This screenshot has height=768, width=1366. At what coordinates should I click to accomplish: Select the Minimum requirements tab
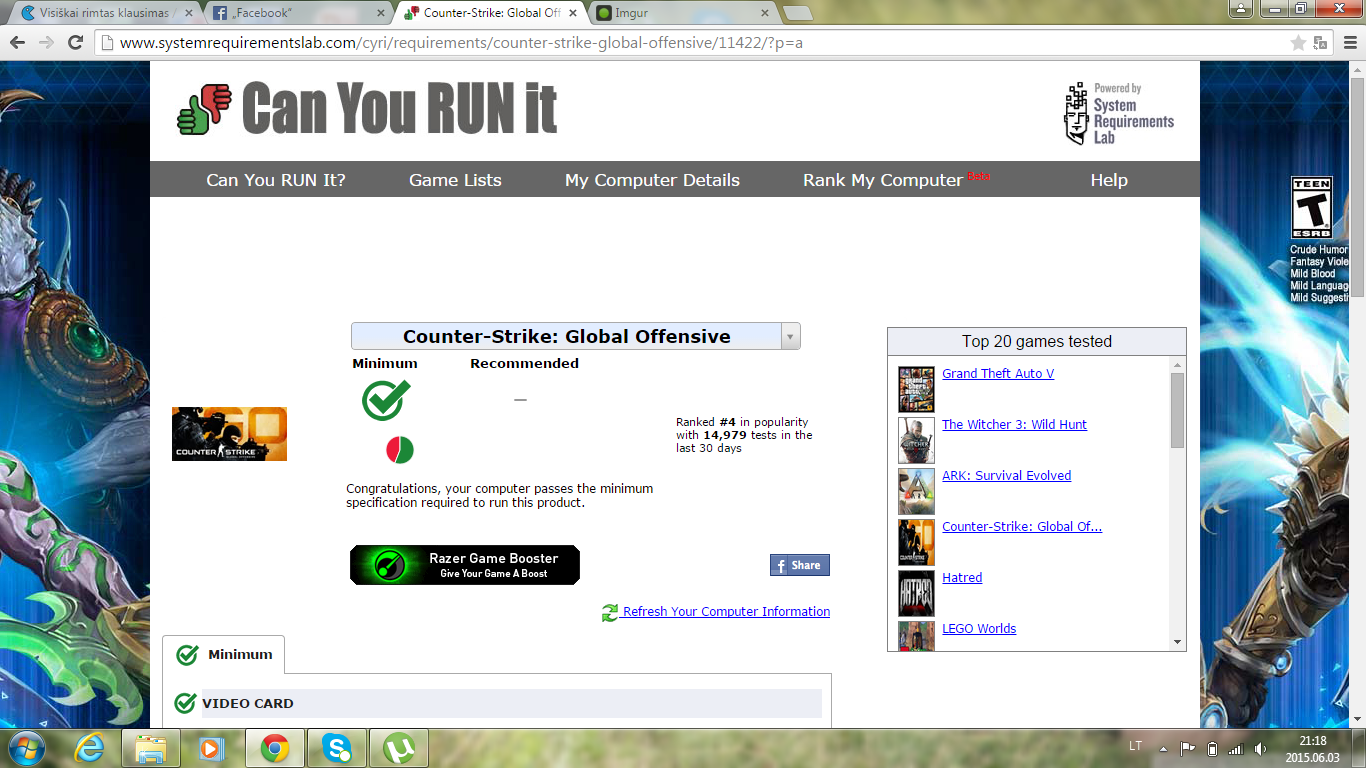224,655
